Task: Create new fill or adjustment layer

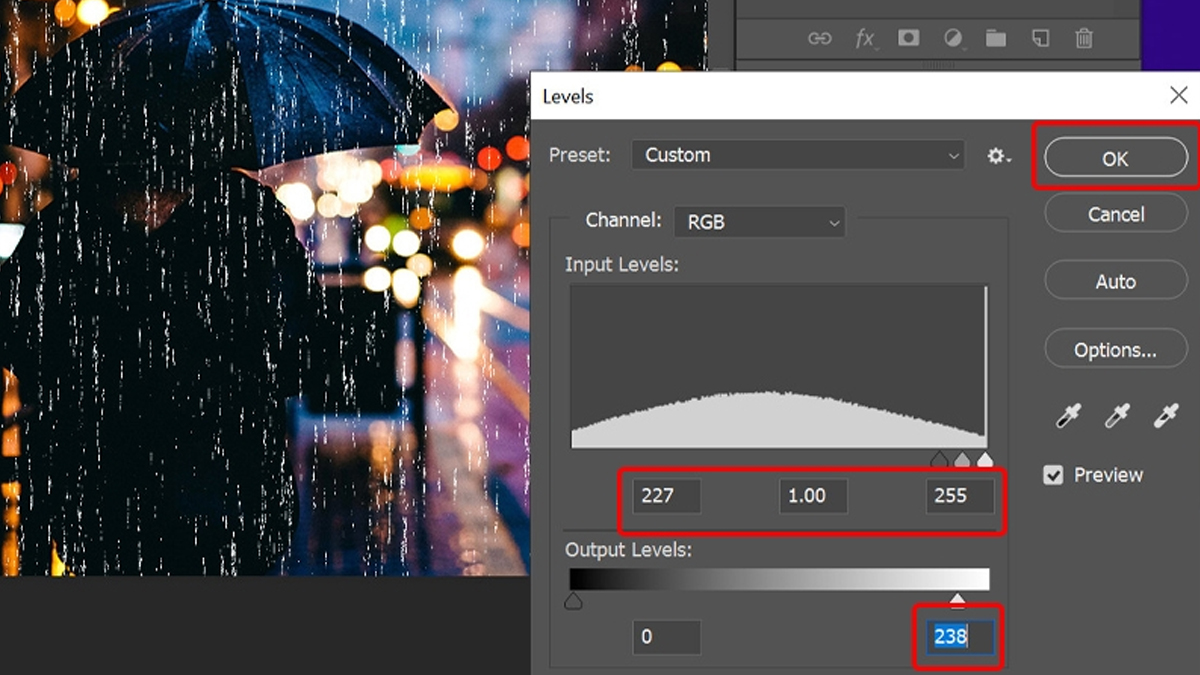Action: click(x=952, y=38)
